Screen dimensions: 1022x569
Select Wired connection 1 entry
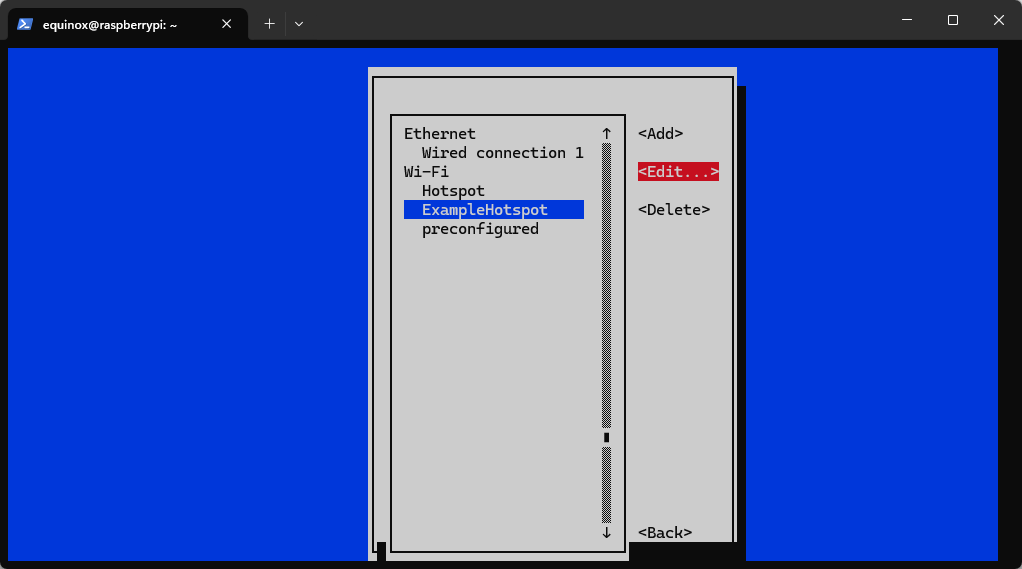(503, 153)
